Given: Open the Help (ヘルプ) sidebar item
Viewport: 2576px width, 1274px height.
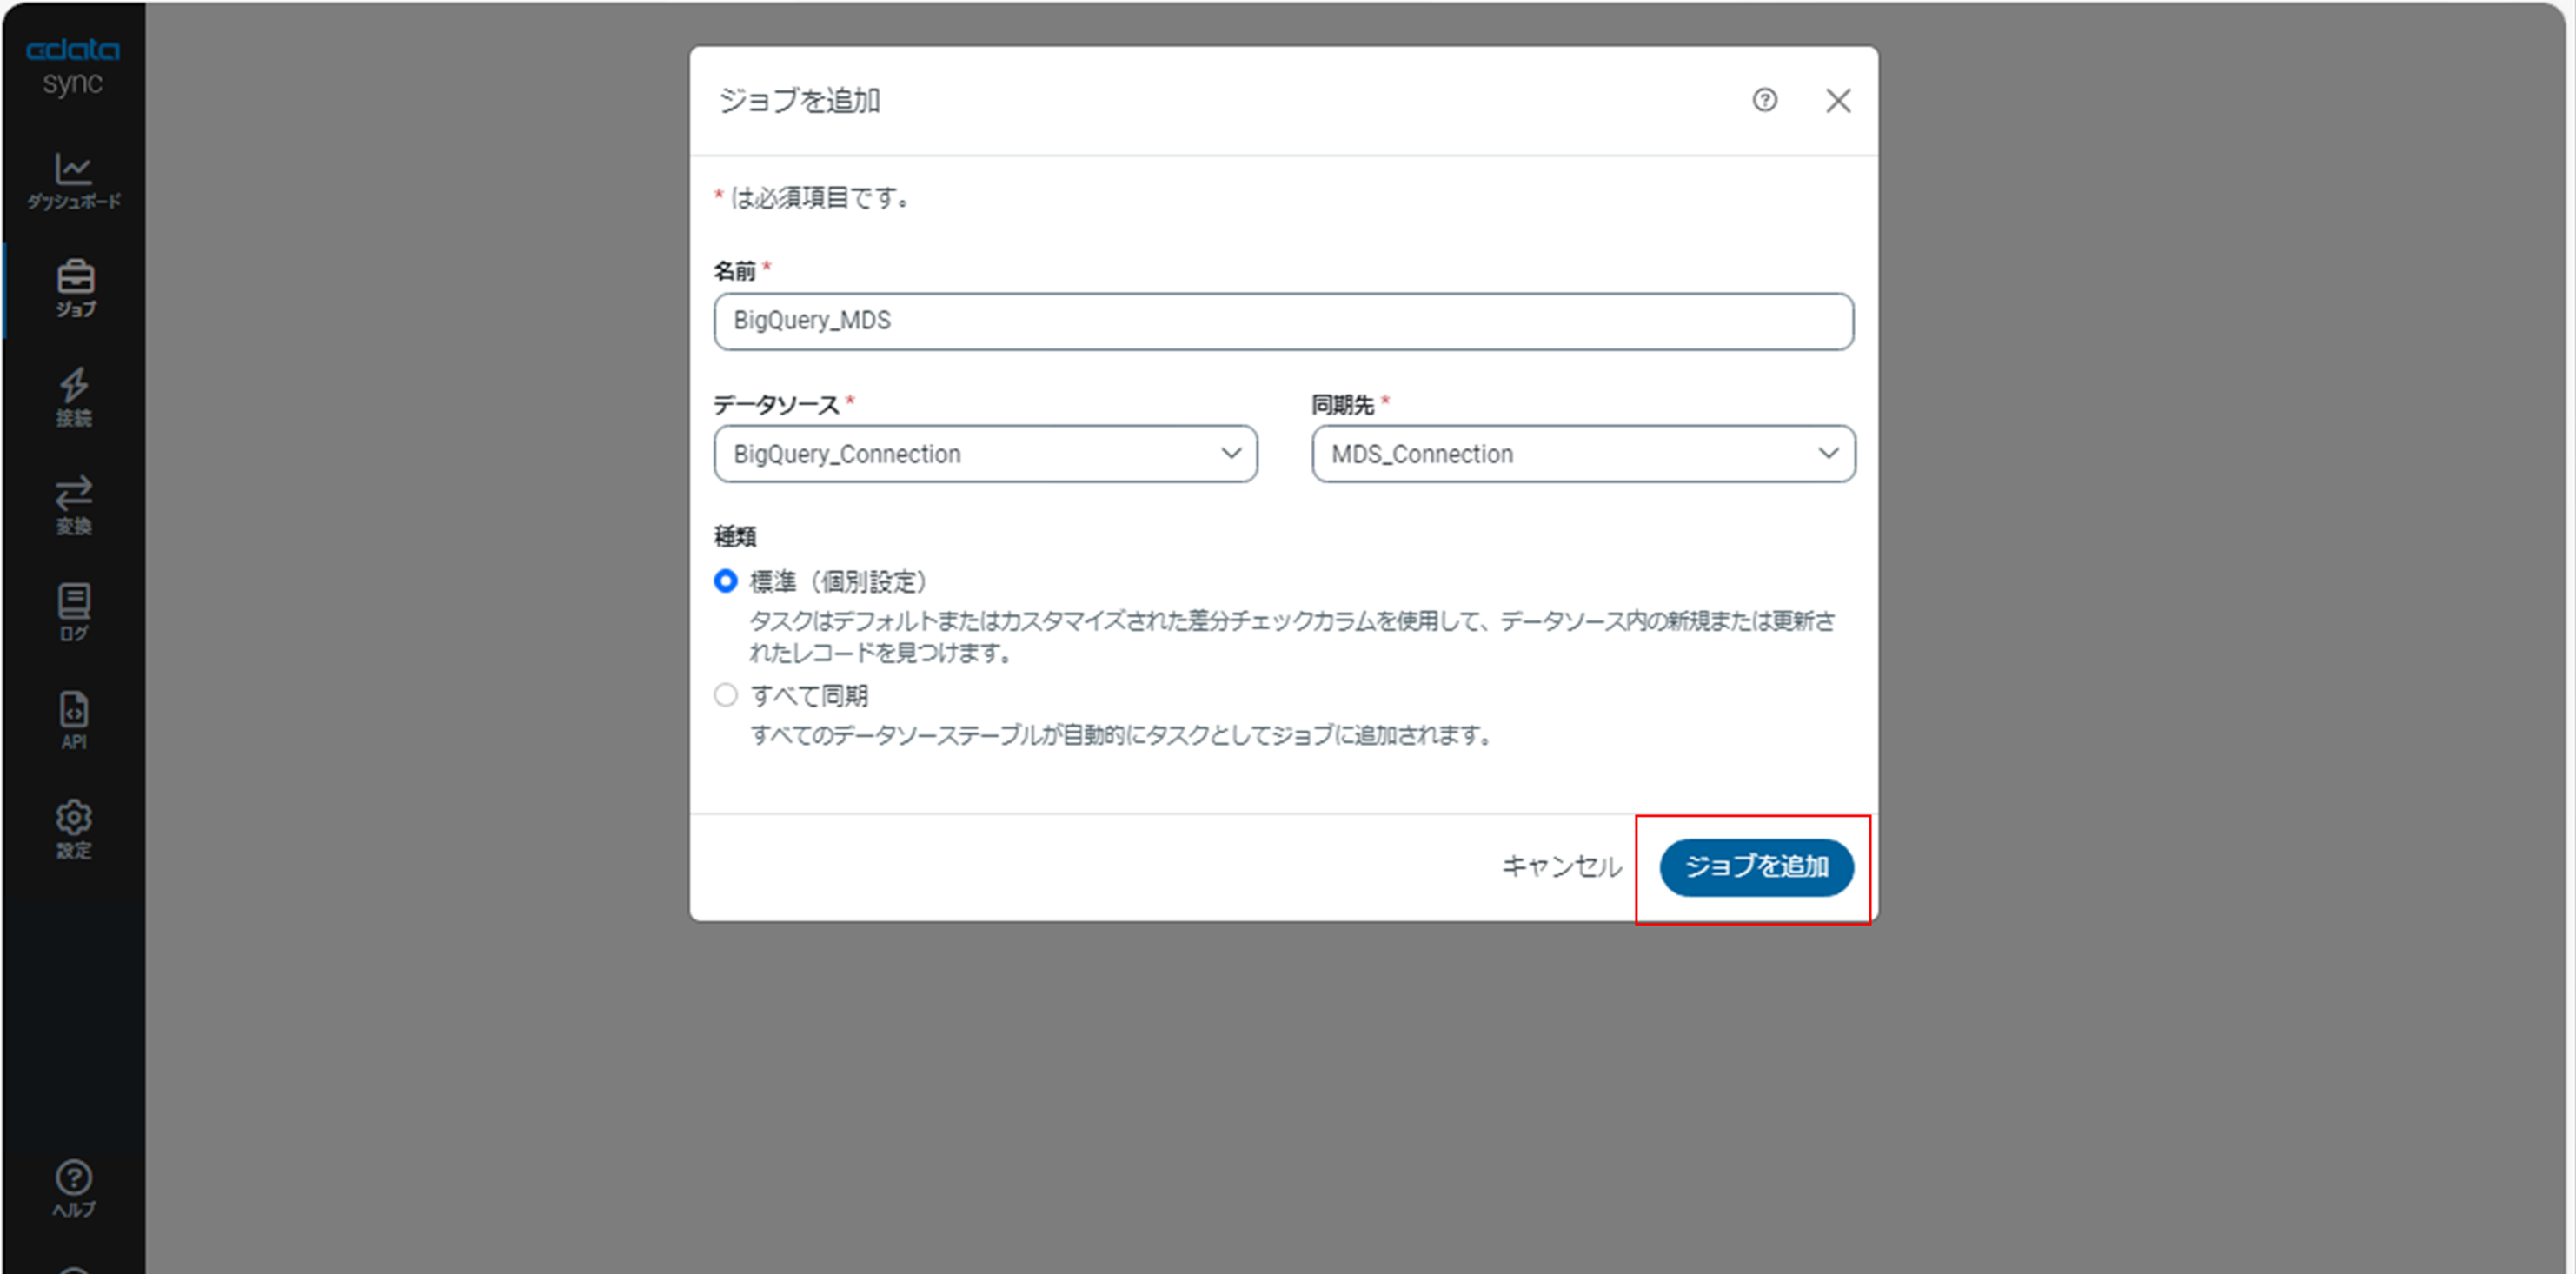Looking at the screenshot, I should click(x=74, y=1190).
